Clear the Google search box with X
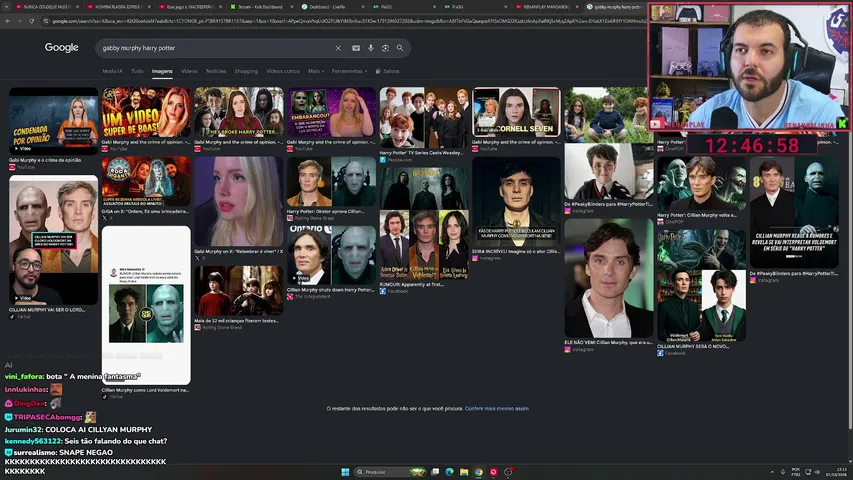 click(338, 48)
